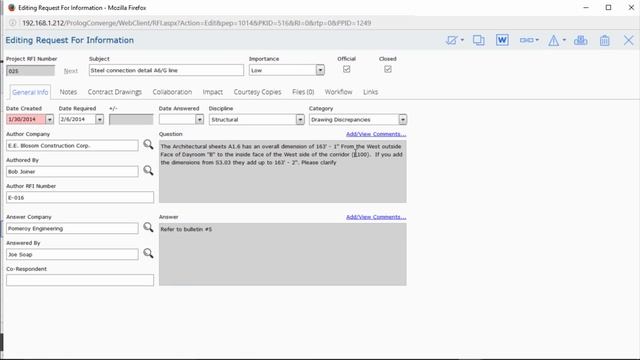Open the dropdown arrow beside the link icon
Viewport: 640px width, 360px height.
[x=537, y=40]
